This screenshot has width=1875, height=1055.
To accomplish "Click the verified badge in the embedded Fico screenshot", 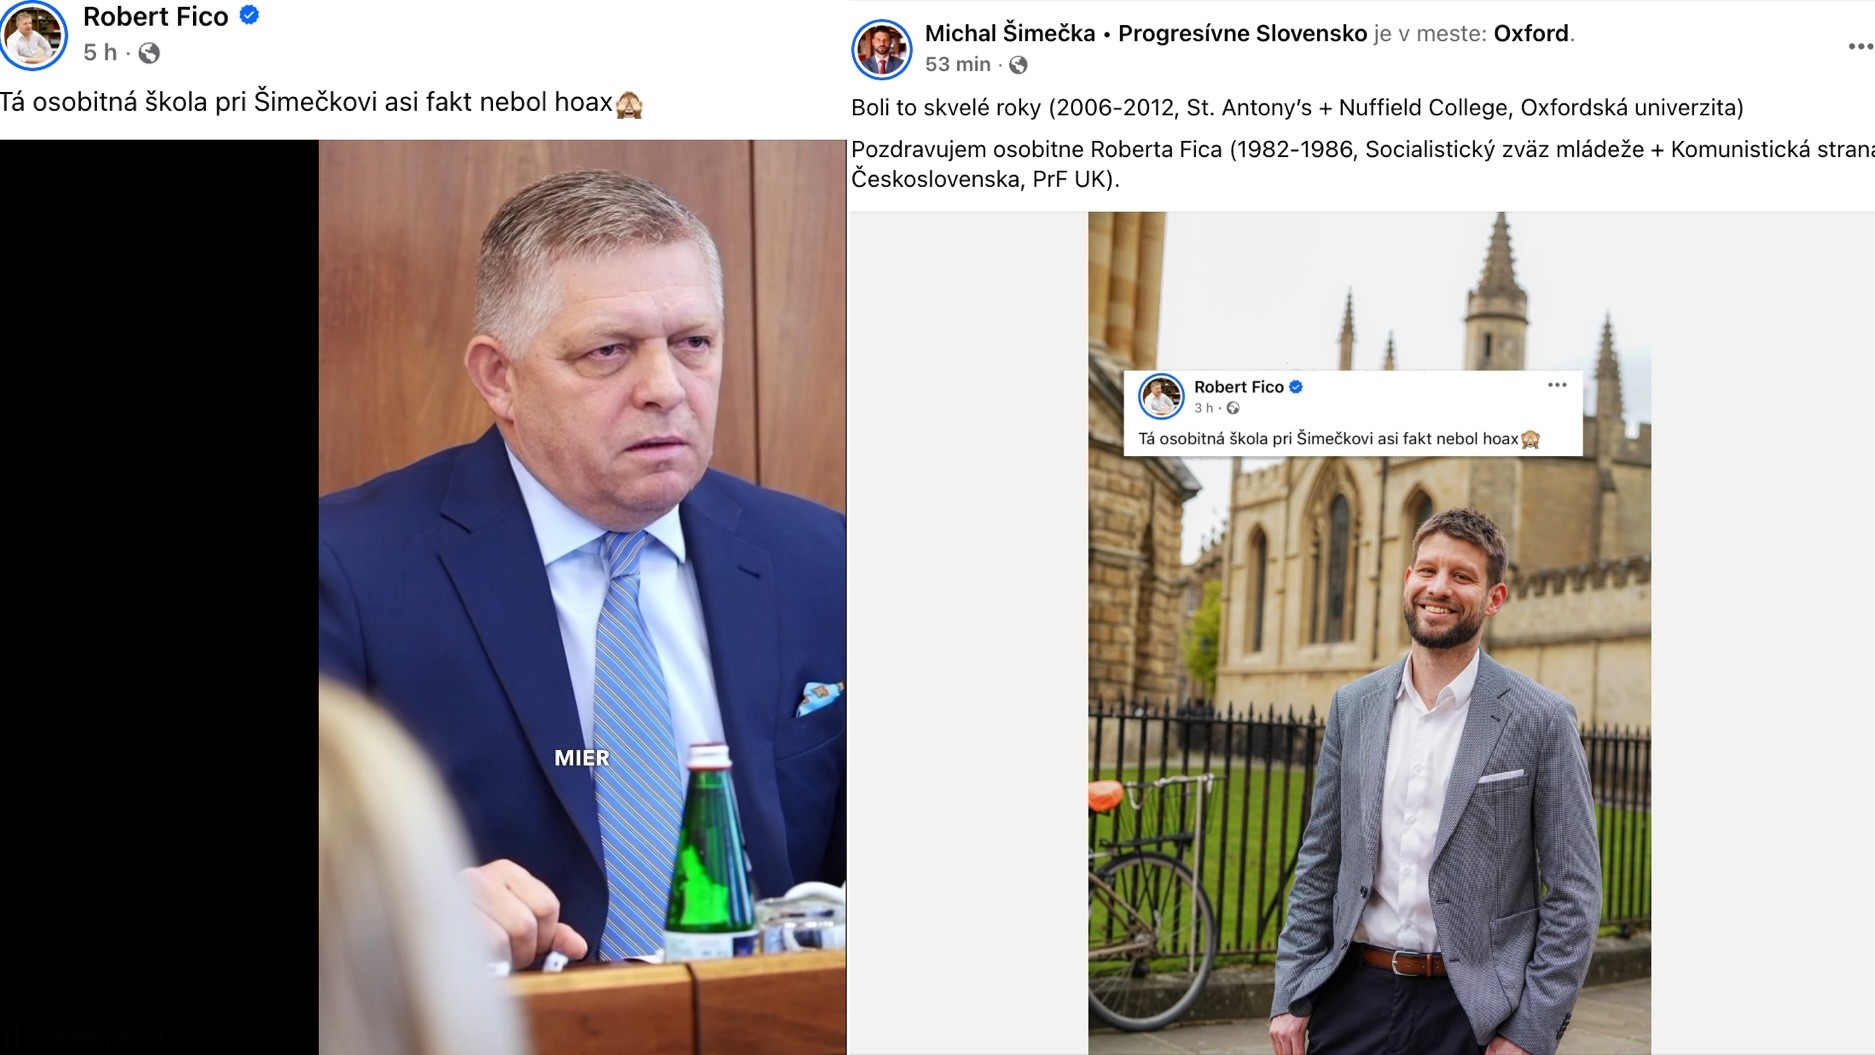I will tap(1296, 387).
